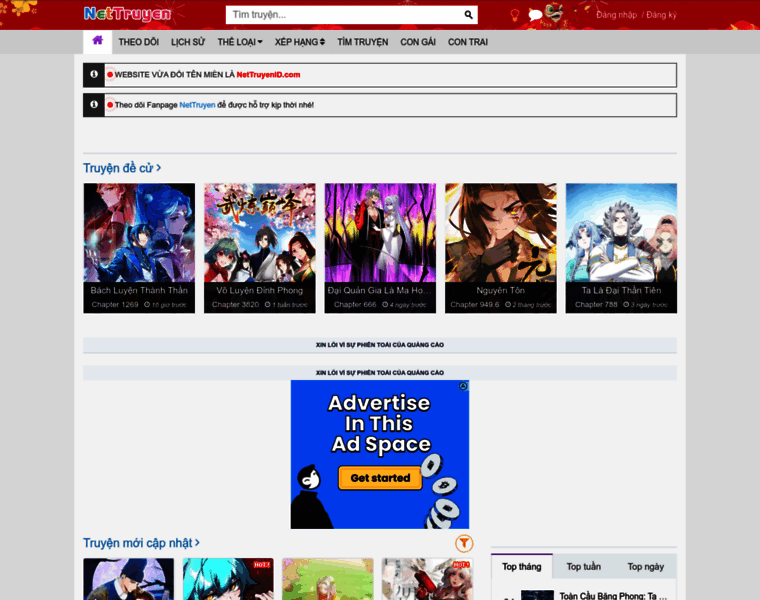
Task: Open the green meadow comic cover
Action: [328, 579]
